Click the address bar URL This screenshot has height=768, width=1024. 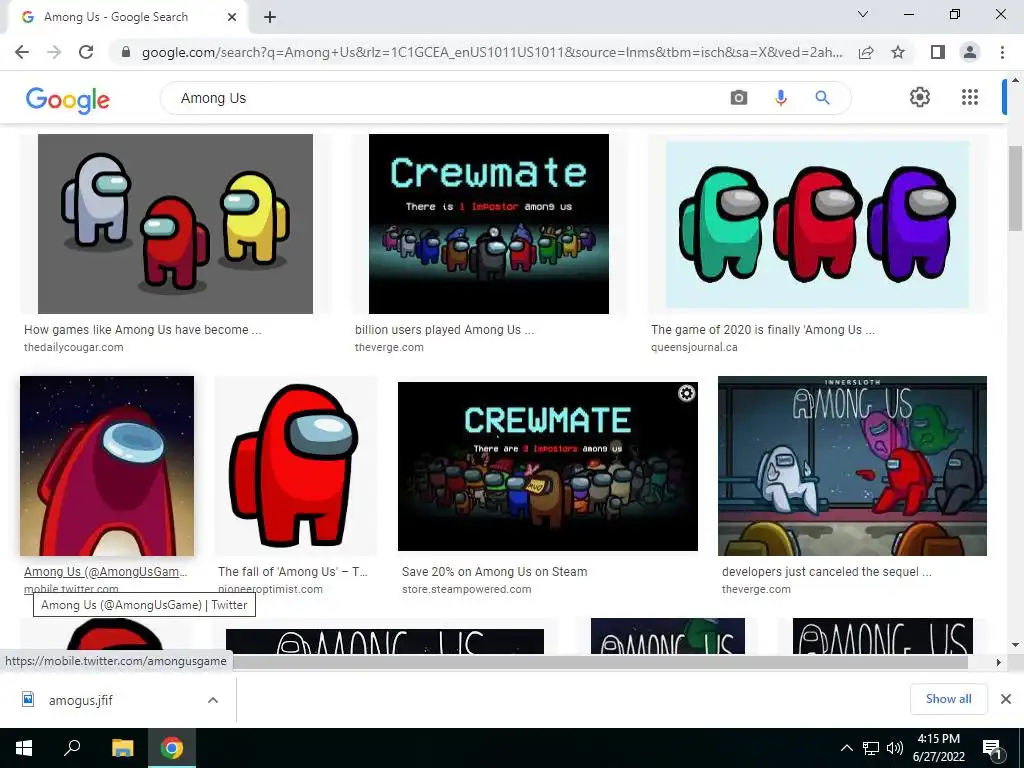[x=492, y=52]
